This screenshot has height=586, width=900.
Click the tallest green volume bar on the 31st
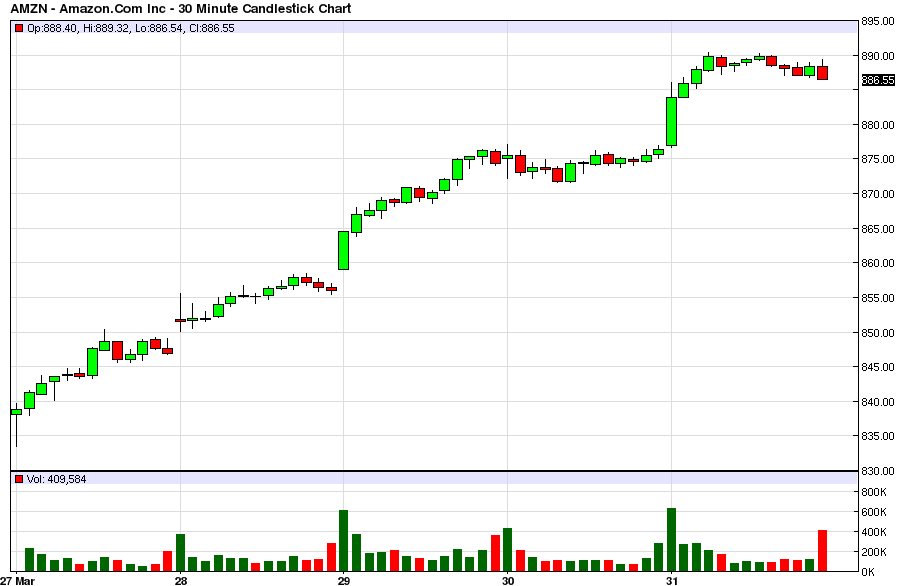(x=671, y=540)
